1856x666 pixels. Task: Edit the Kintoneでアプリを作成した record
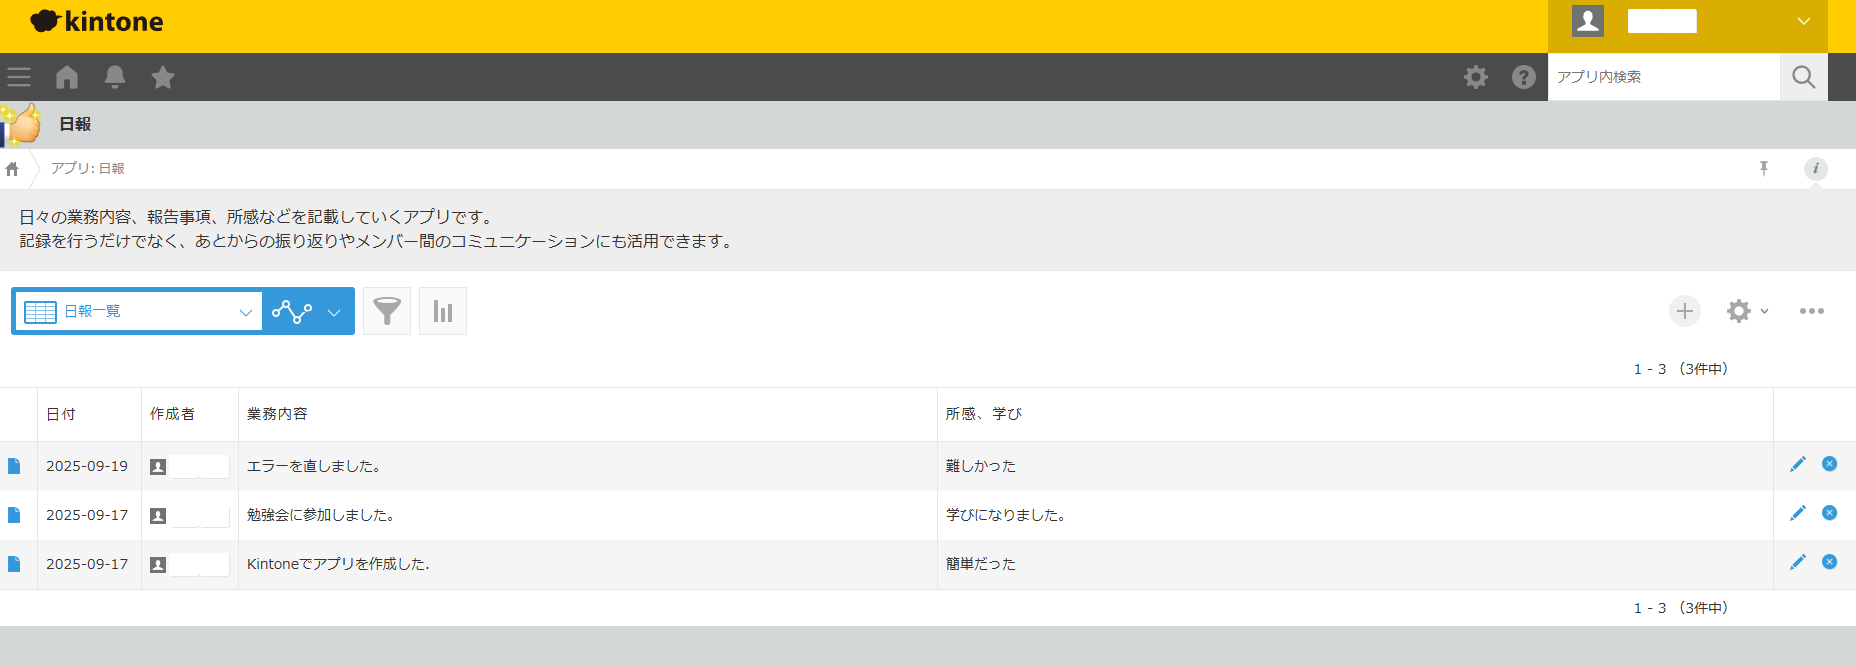tap(1798, 562)
